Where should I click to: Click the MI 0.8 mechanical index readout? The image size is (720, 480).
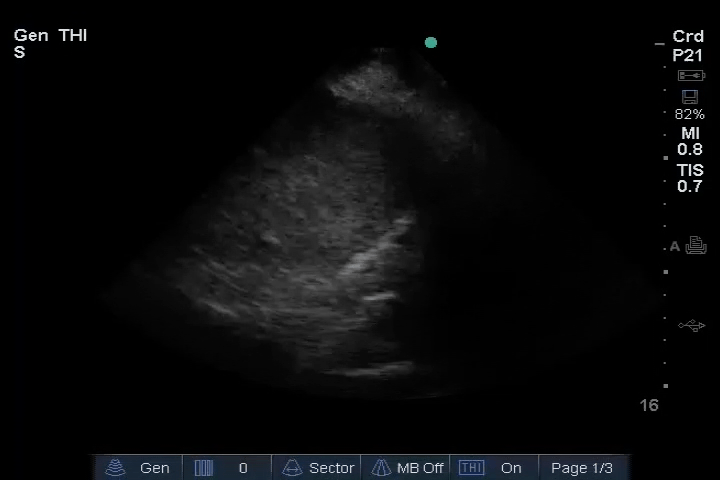point(690,141)
